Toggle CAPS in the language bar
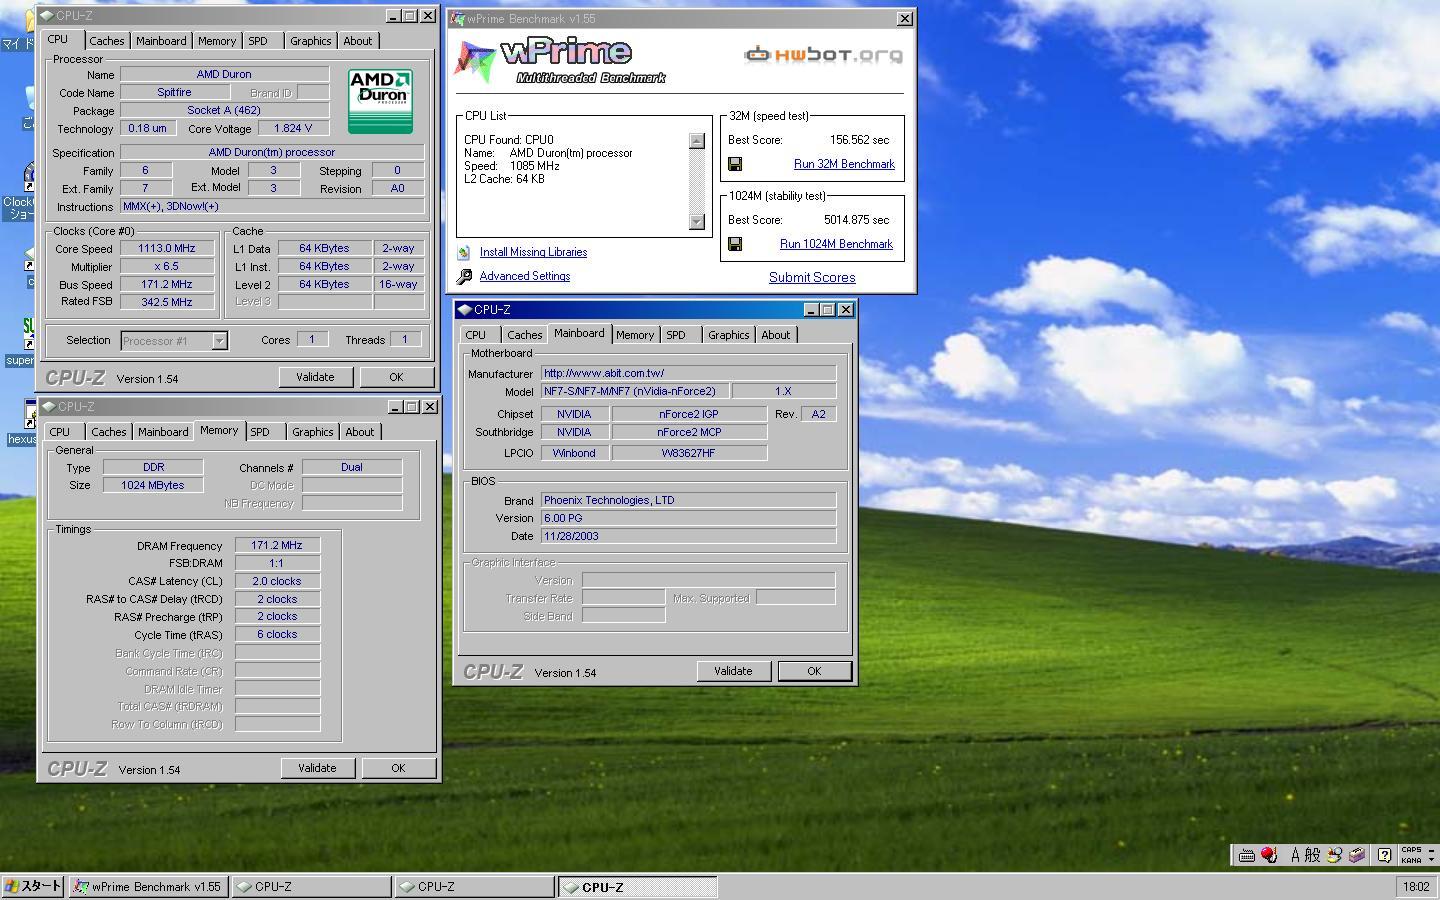 tap(1411, 850)
